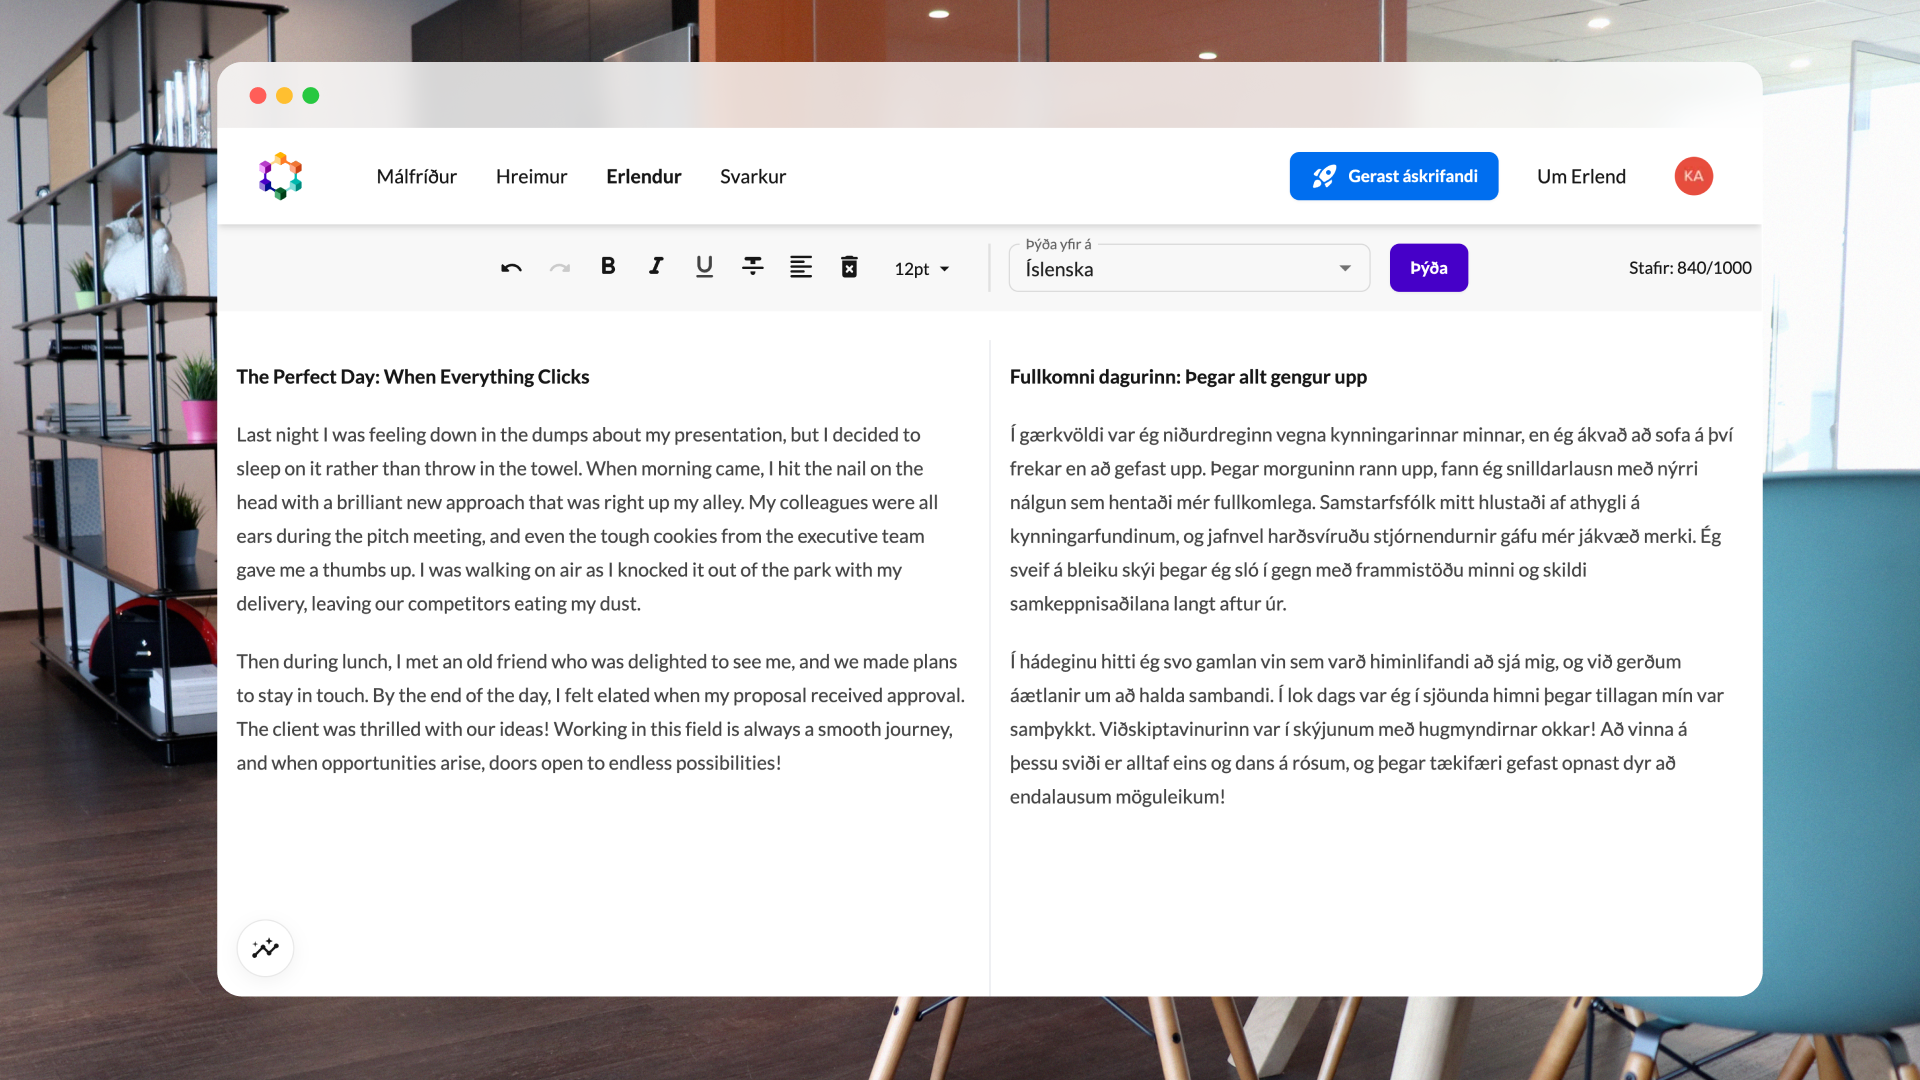Click the undo arrow icon
The width and height of the screenshot is (1920, 1080).
coord(511,267)
